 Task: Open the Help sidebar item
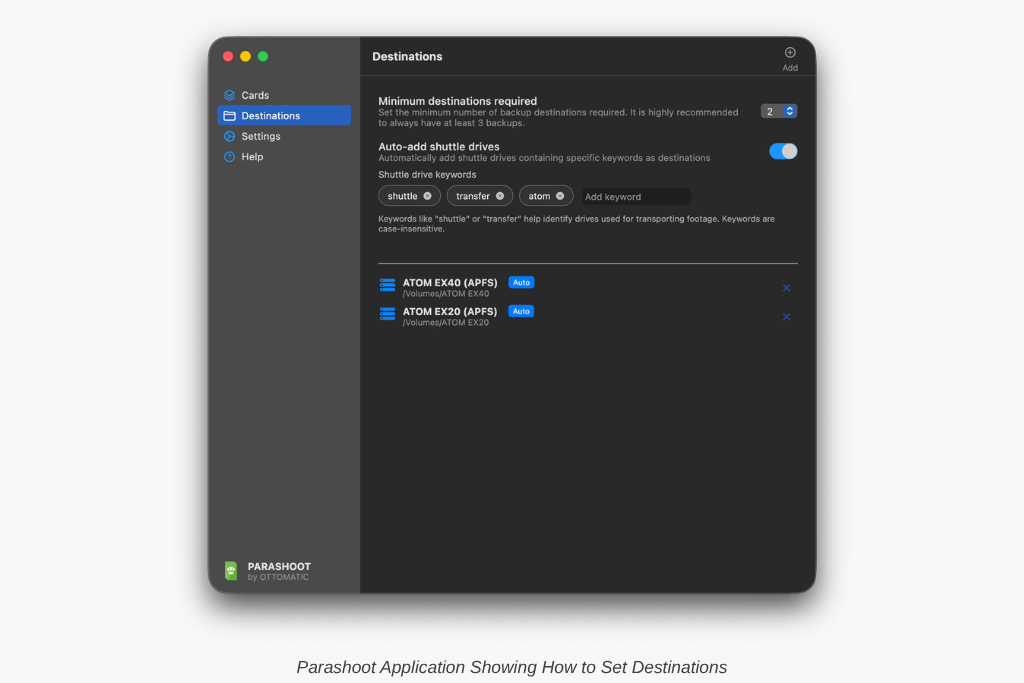(x=252, y=157)
